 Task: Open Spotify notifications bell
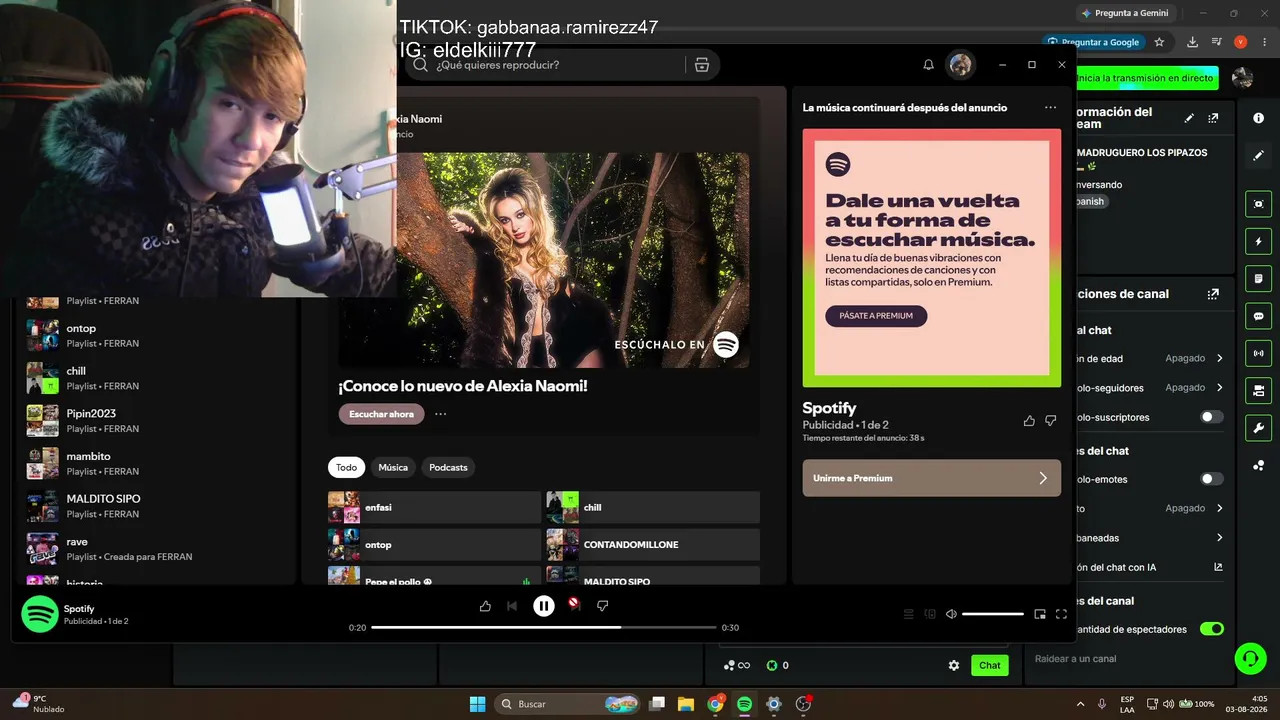[928, 65]
